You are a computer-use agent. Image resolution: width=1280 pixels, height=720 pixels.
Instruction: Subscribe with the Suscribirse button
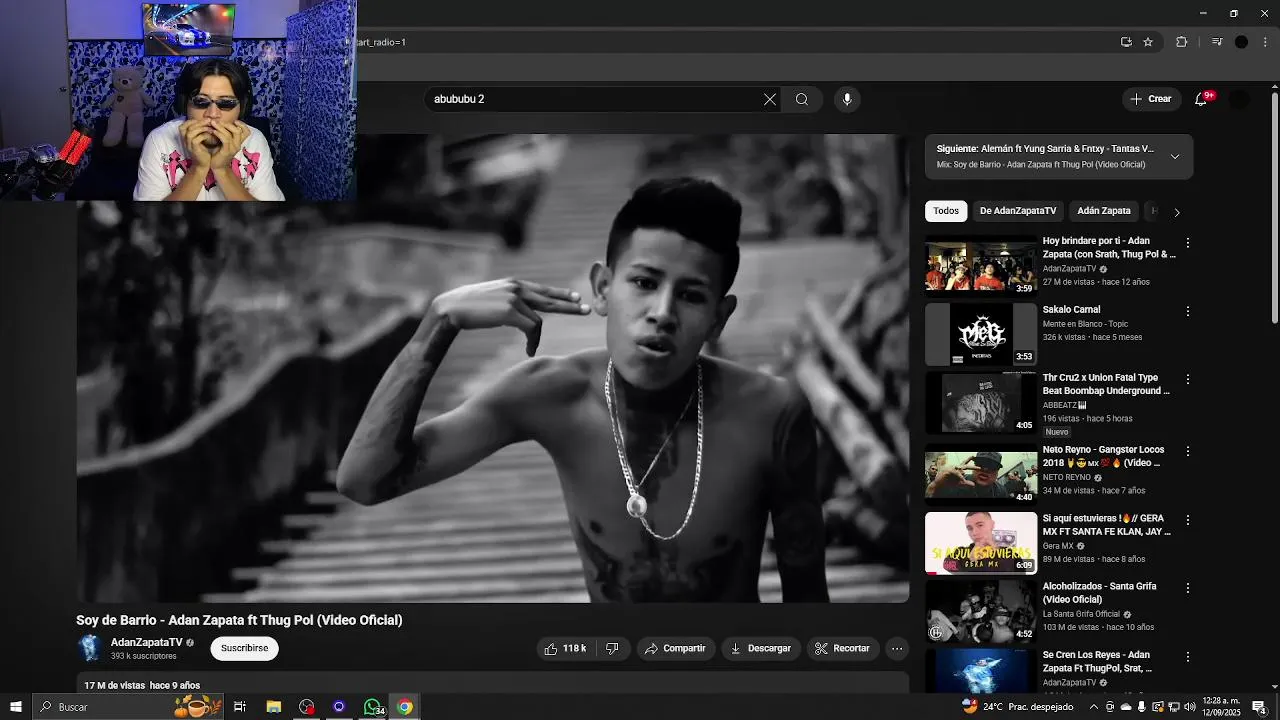(244, 648)
